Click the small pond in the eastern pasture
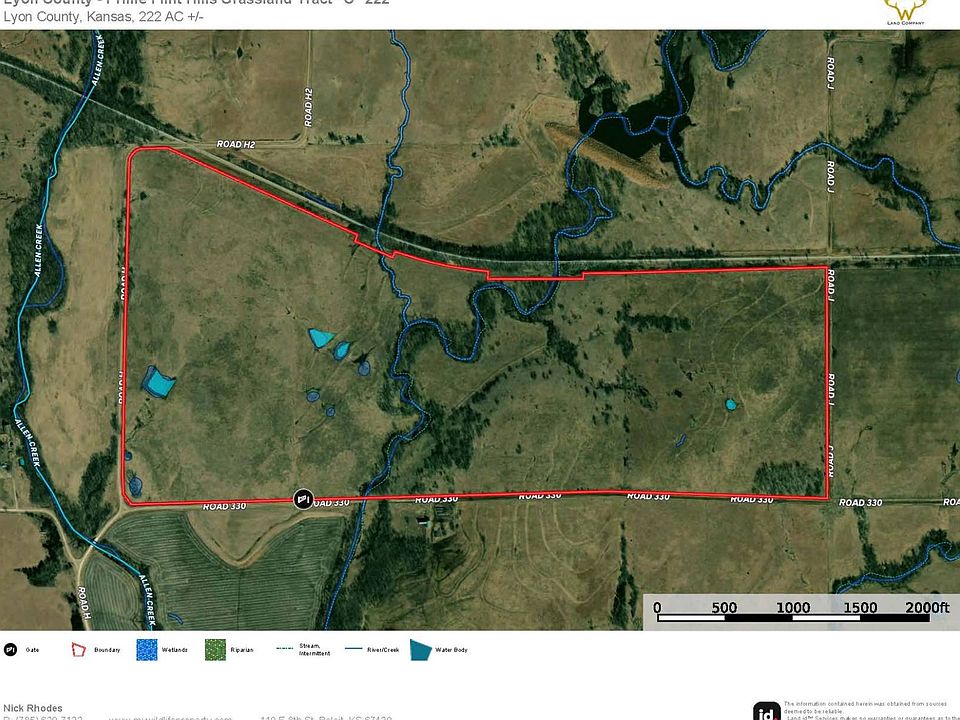960x720 pixels. coord(731,404)
